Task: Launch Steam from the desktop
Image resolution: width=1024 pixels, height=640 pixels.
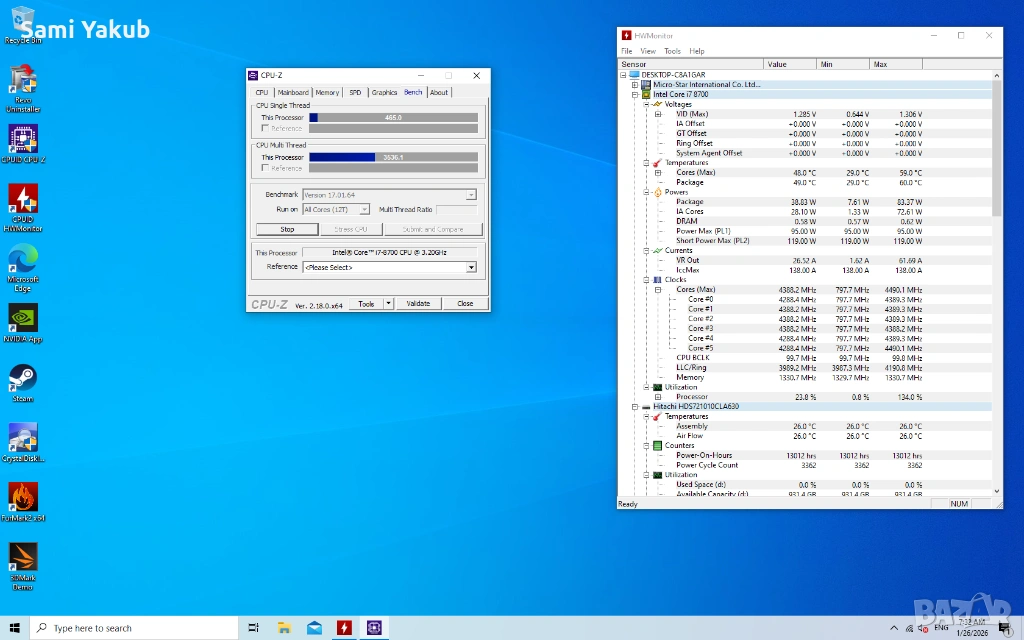Action: (22, 377)
